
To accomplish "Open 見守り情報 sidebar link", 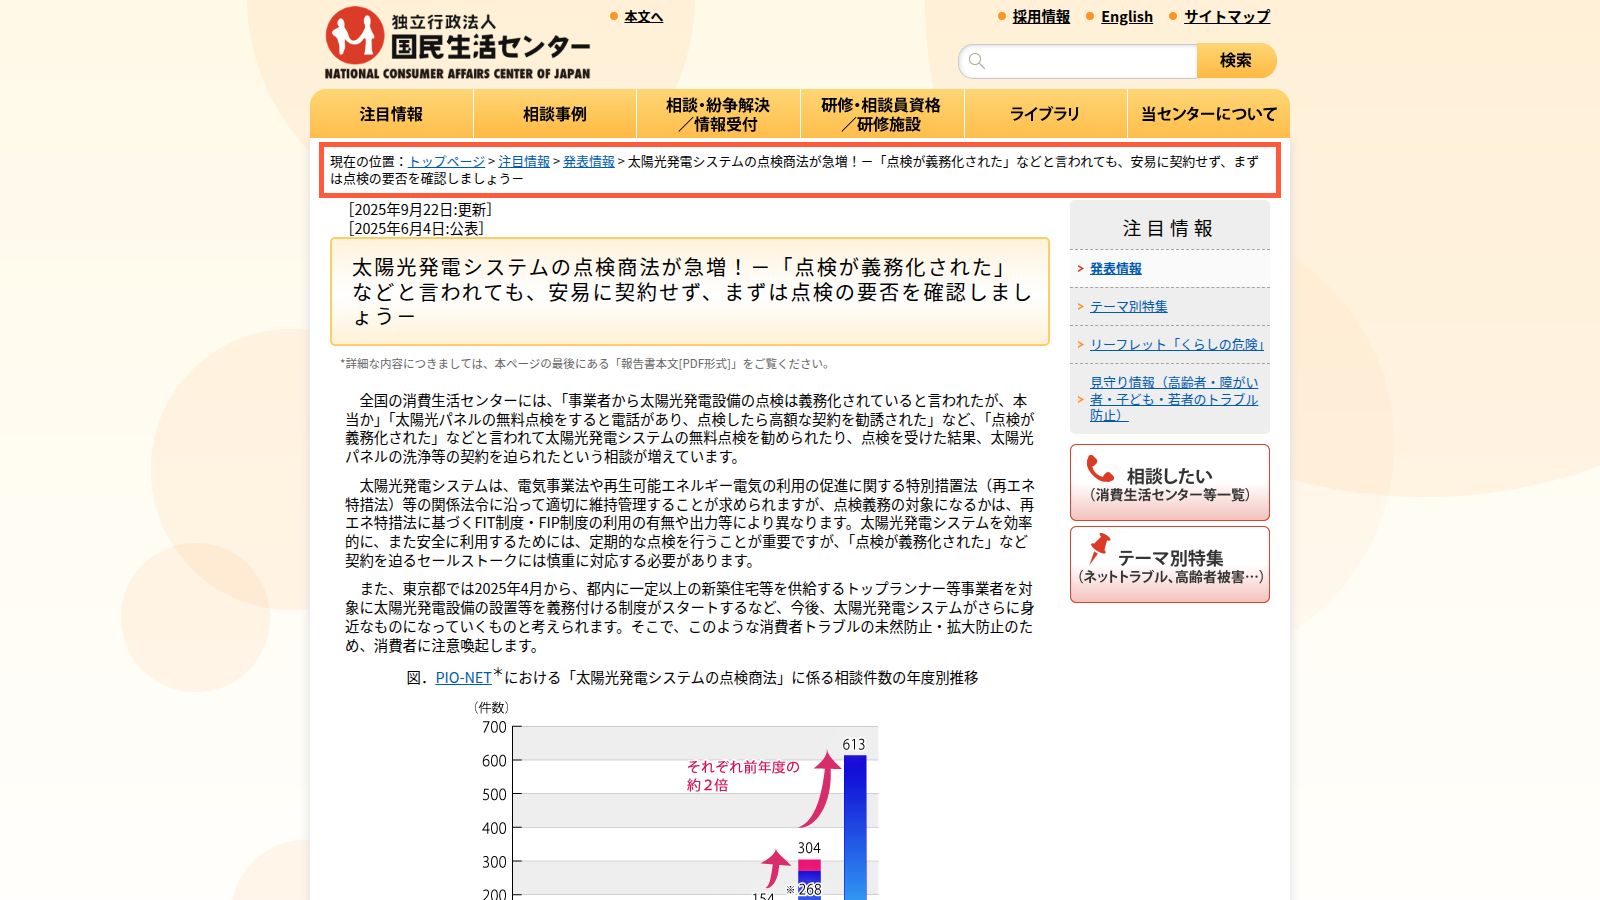I will (x=1174, y=399).
